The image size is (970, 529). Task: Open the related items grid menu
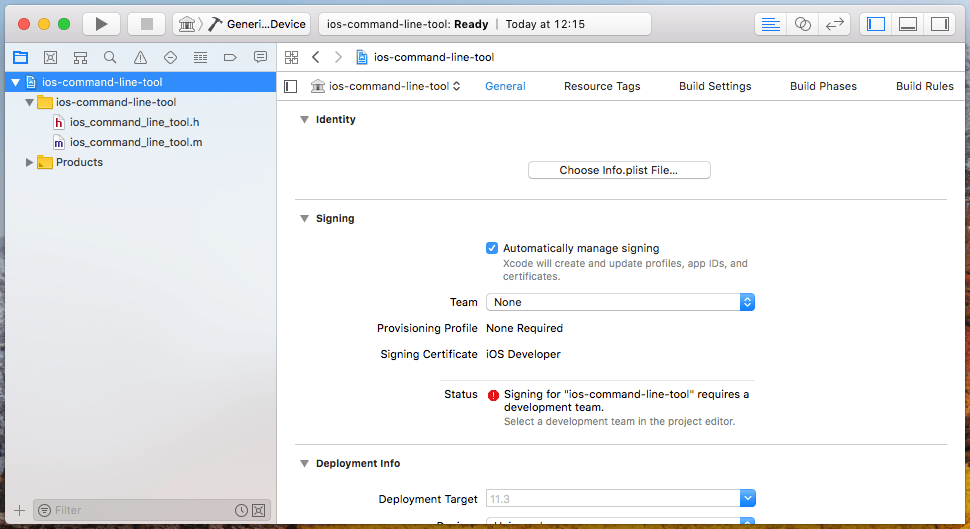(291, 58)
